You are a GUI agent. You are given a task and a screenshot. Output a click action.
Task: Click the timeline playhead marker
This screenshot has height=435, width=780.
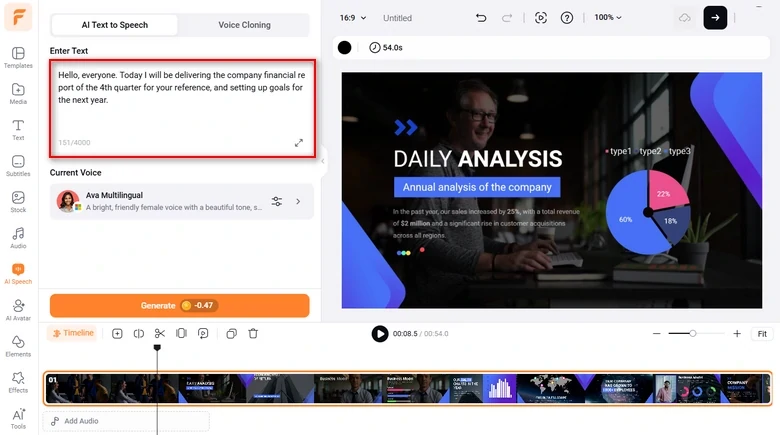pos(157,347)
